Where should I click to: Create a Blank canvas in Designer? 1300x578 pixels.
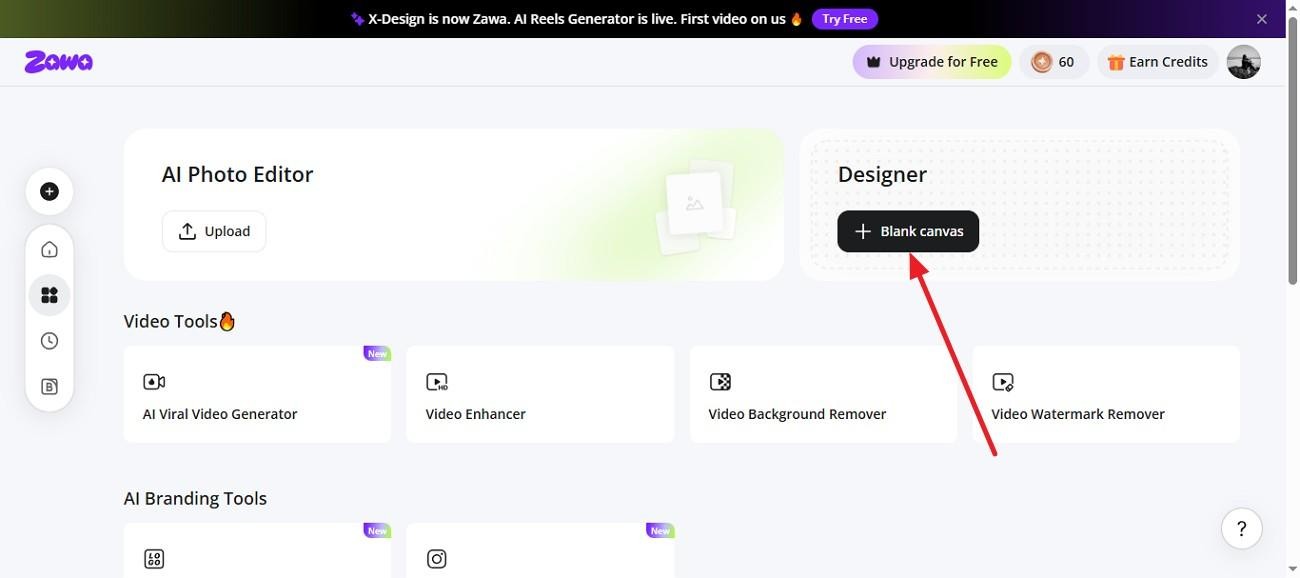pos(908,231)
